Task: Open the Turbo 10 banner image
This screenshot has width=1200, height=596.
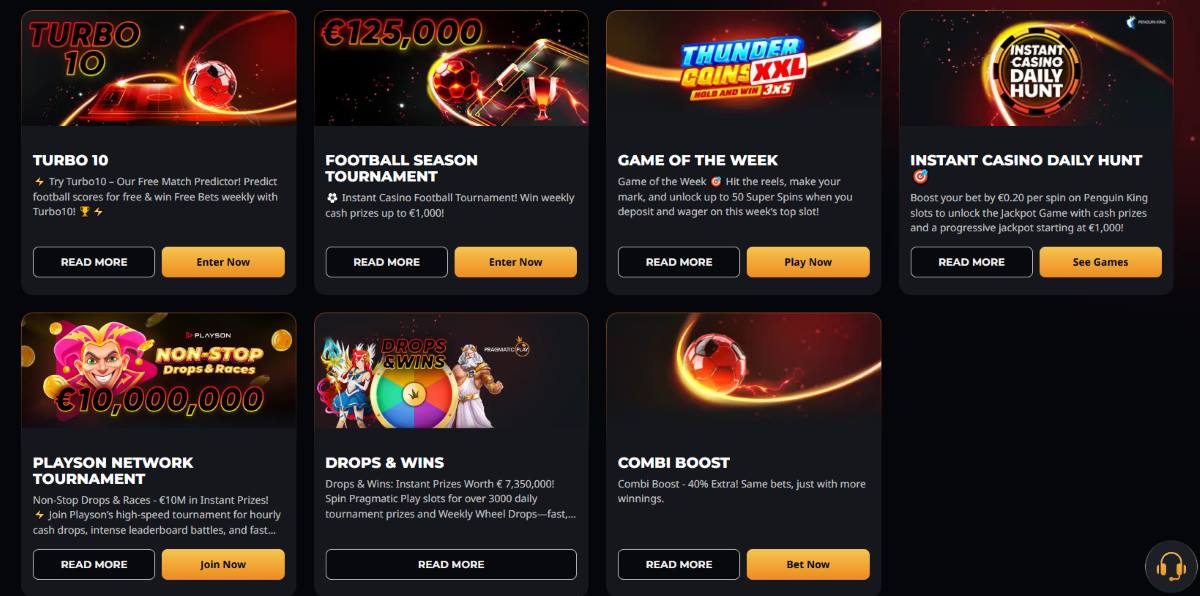Action: (x=159, y=69)
